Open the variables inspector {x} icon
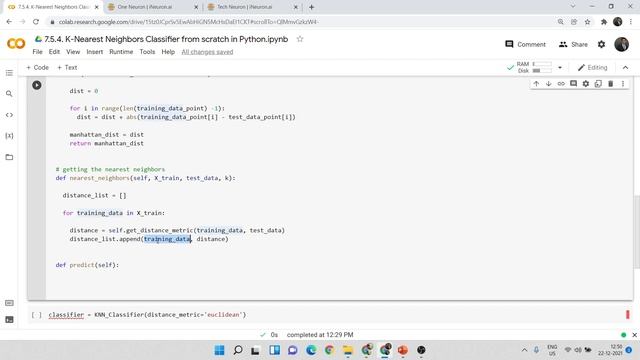The height and width of the screenshot is (360, 640). [x=9, y=136]
